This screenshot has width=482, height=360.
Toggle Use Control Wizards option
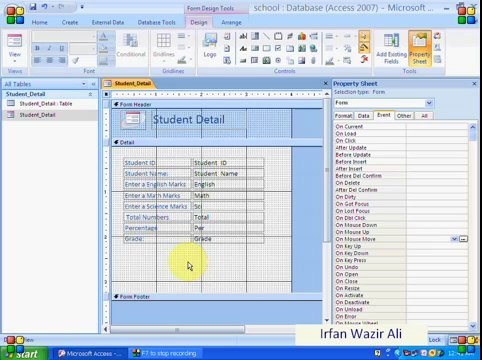364,48
